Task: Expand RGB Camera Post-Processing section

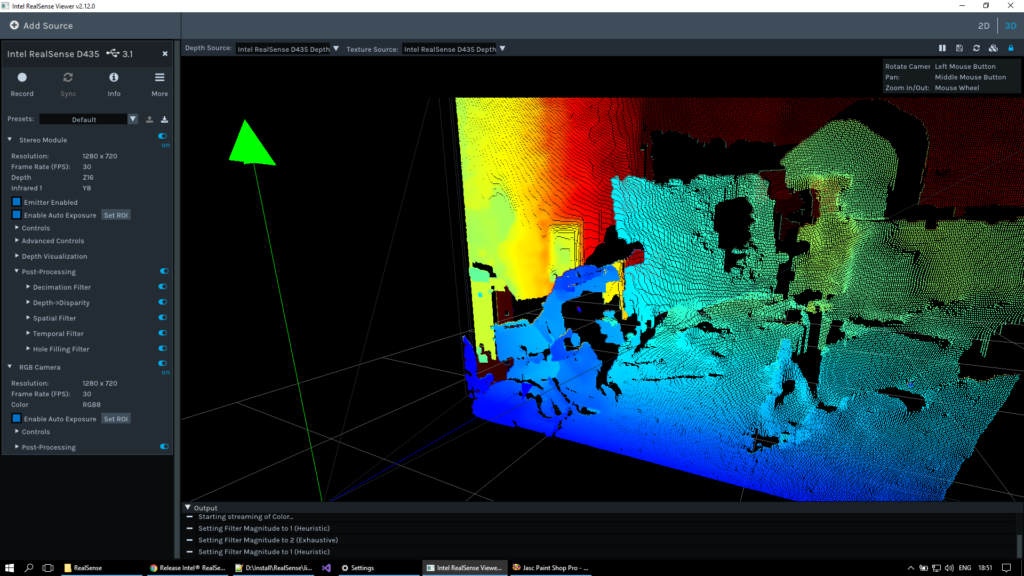Action: [x=17, y=447]
